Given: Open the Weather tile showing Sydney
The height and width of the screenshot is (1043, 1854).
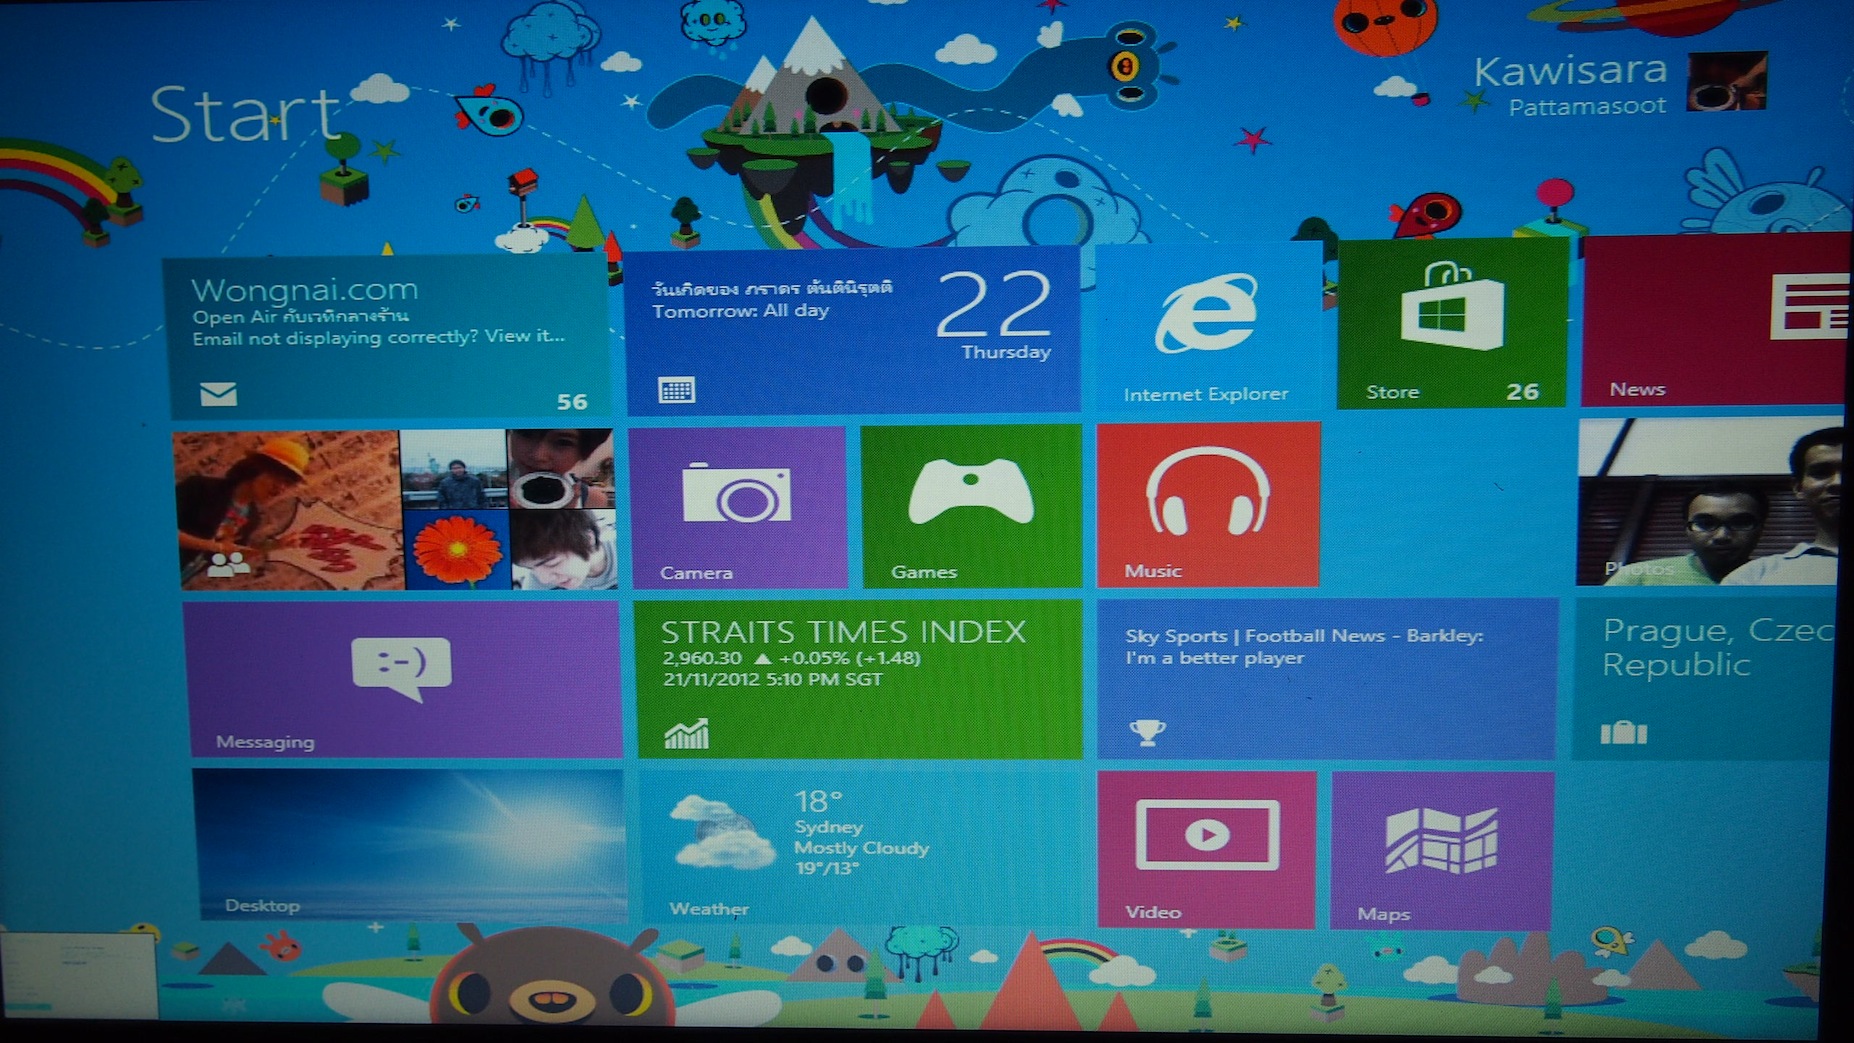Looking at the screenshot, I should pos(860,846).
